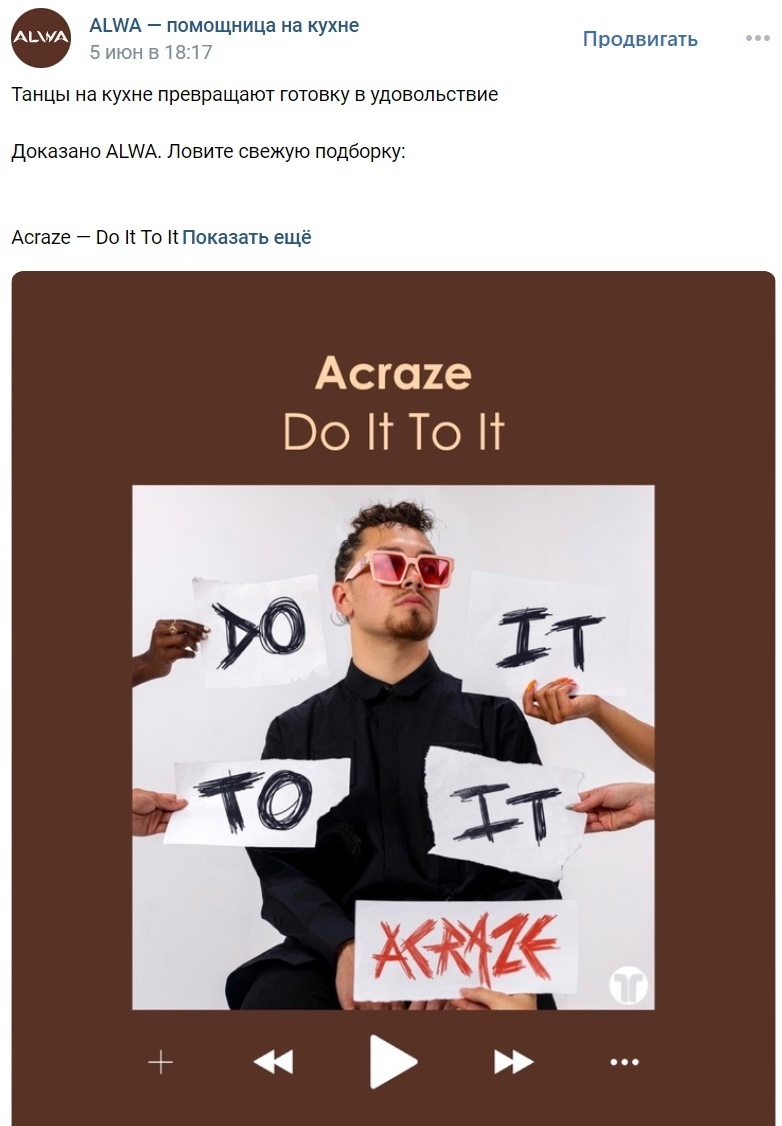Open the ALWA — помощница на кухне page
The width and height of the screenshot is (782, 1126).
coord(224,25)
